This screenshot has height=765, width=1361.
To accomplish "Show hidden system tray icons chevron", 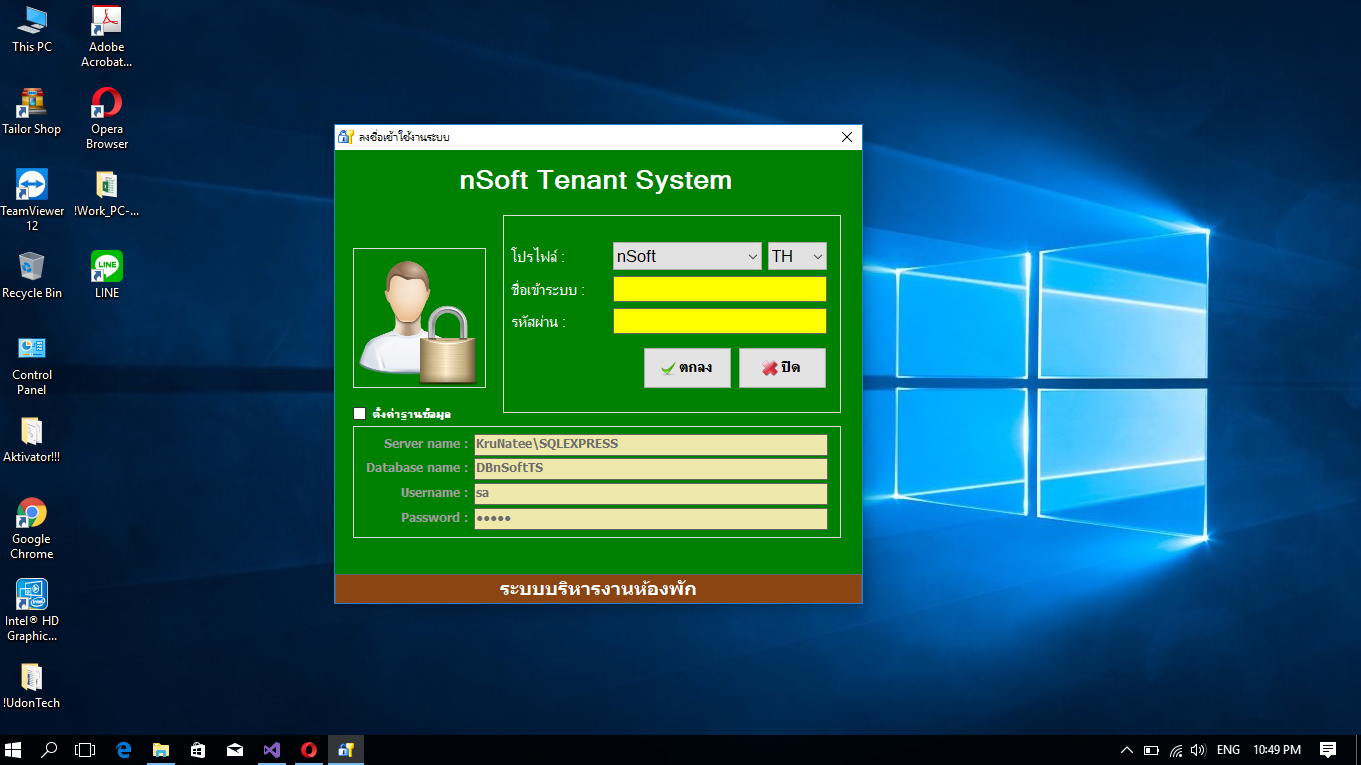I will pos(1126,750).
